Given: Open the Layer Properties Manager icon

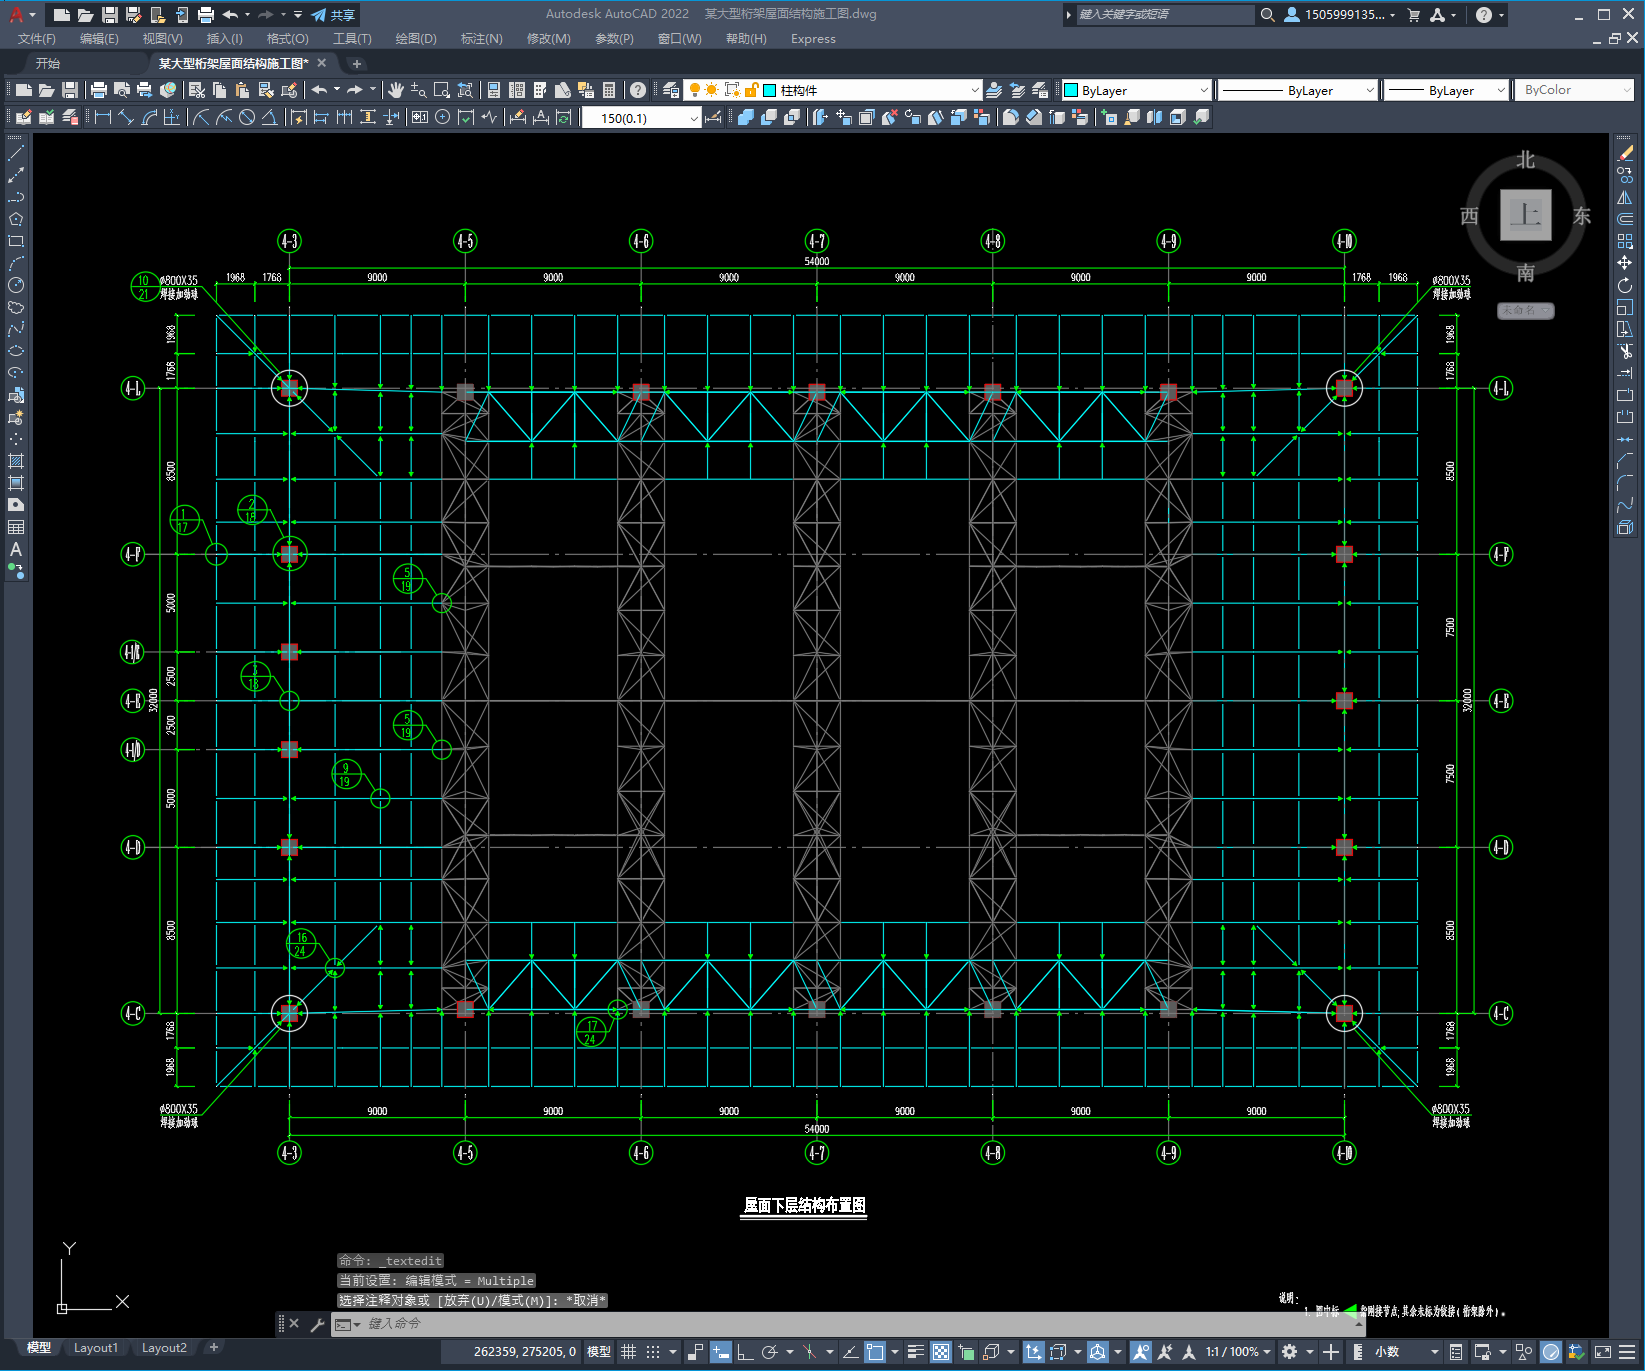Looking at the screenshot, I should pos(670,90).
